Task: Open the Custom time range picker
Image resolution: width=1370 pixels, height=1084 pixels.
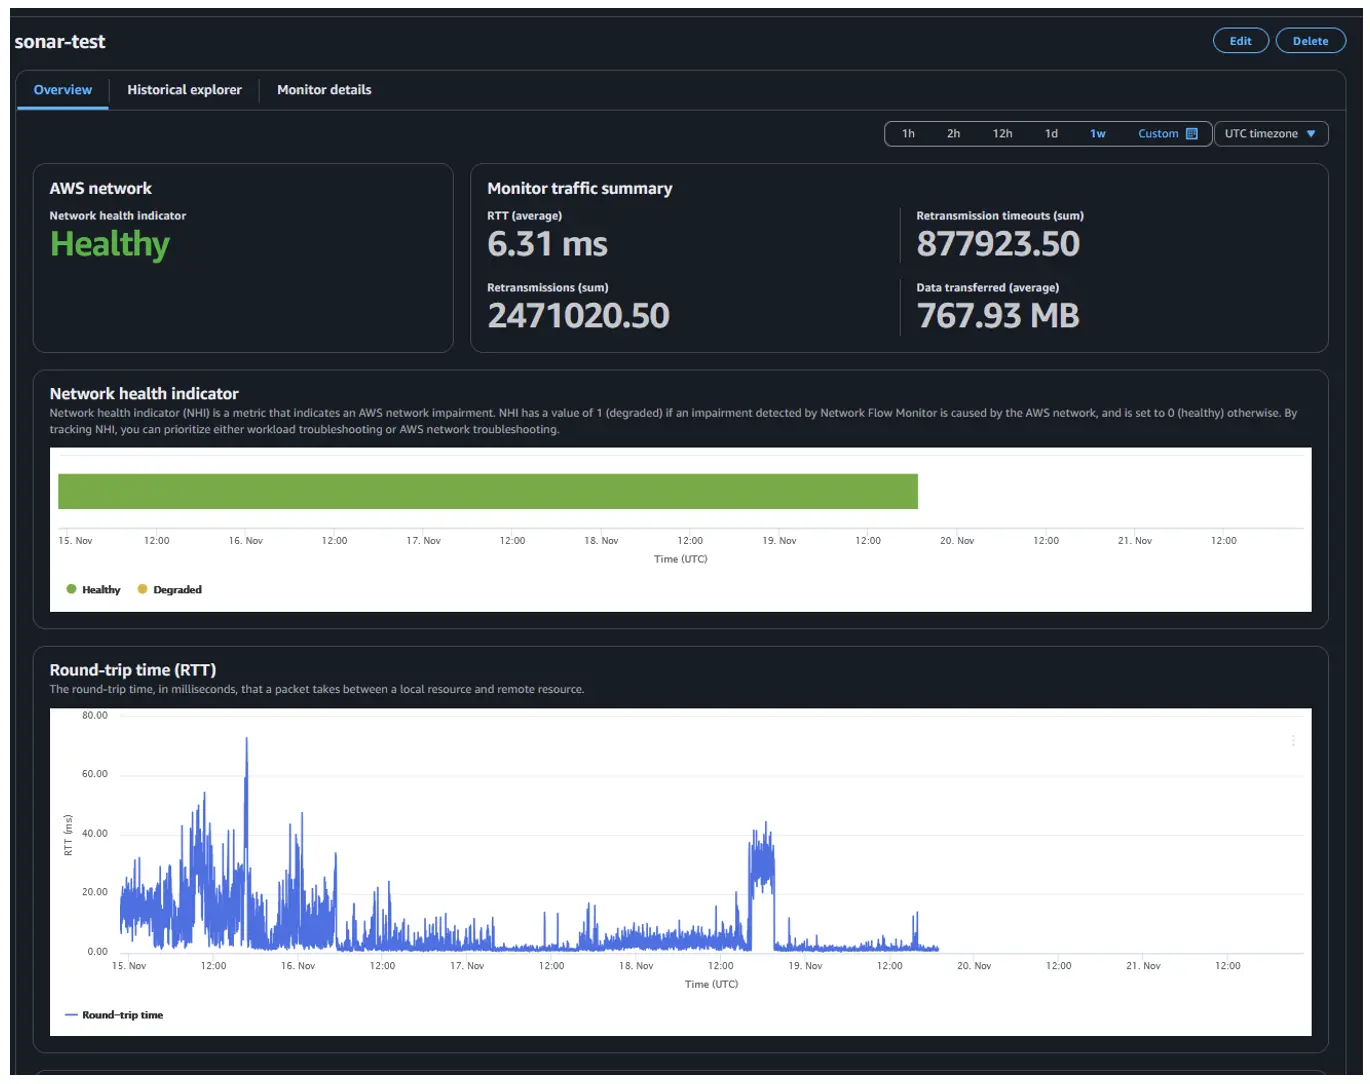Action: [x=1158, y=134]
